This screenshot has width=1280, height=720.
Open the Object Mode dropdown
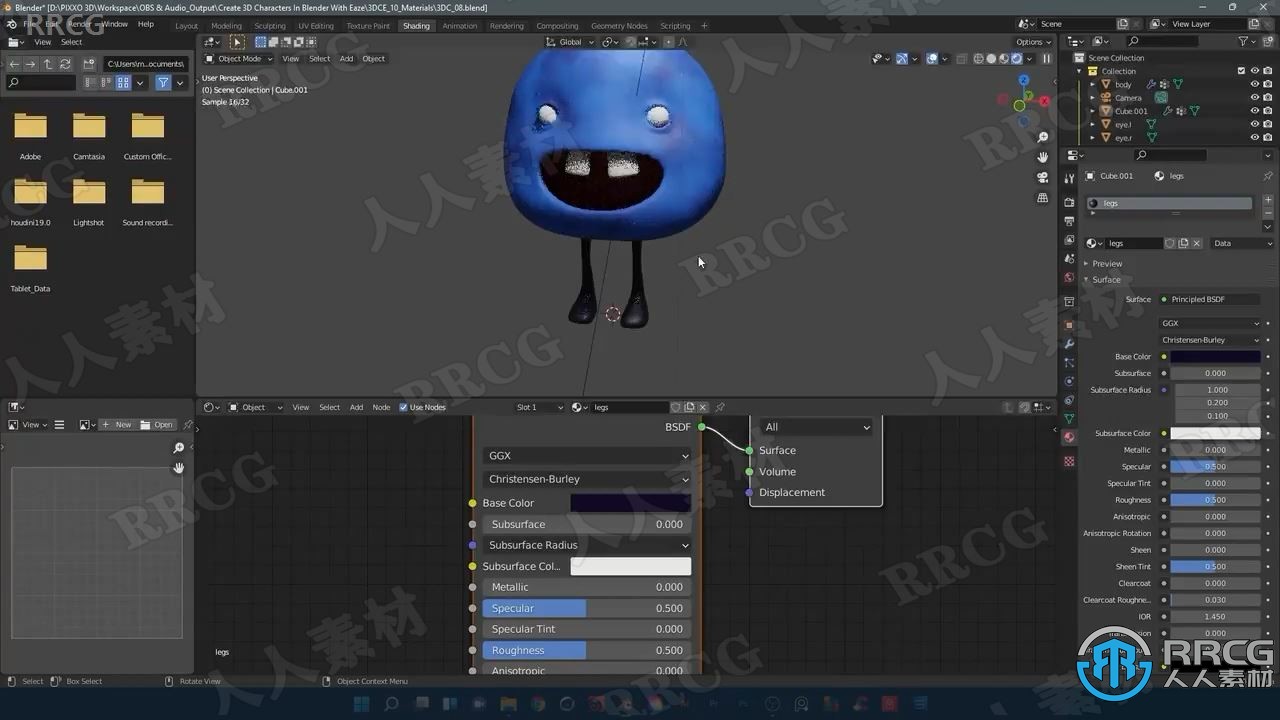(238, 58)
